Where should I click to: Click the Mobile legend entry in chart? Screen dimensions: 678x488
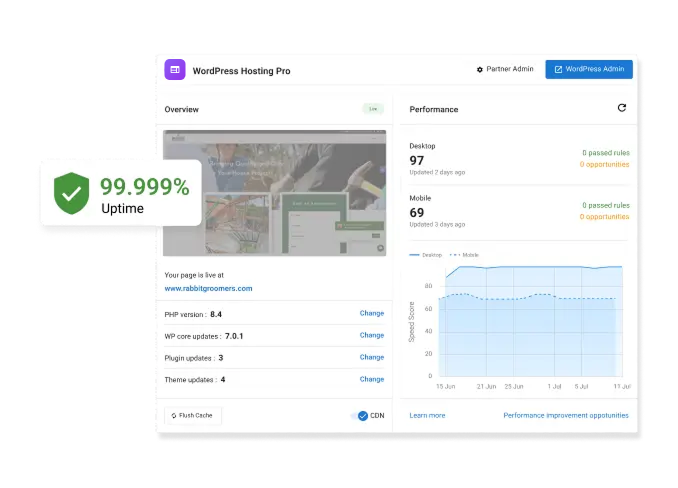click(464, 255)
